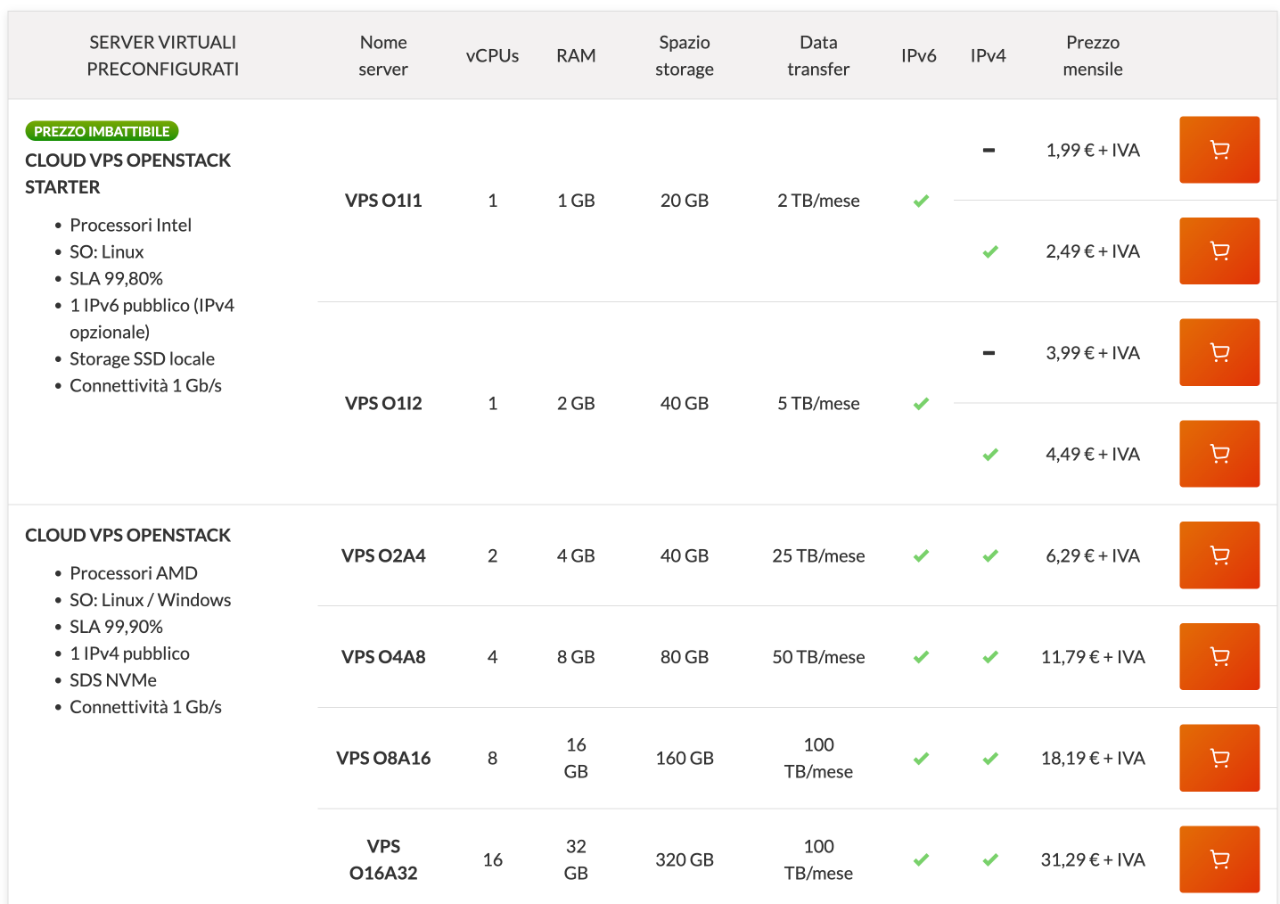Screen dimensions: 1280x904
Task: Select the VPS O1I1 server name
Action: tap(383, 201)
